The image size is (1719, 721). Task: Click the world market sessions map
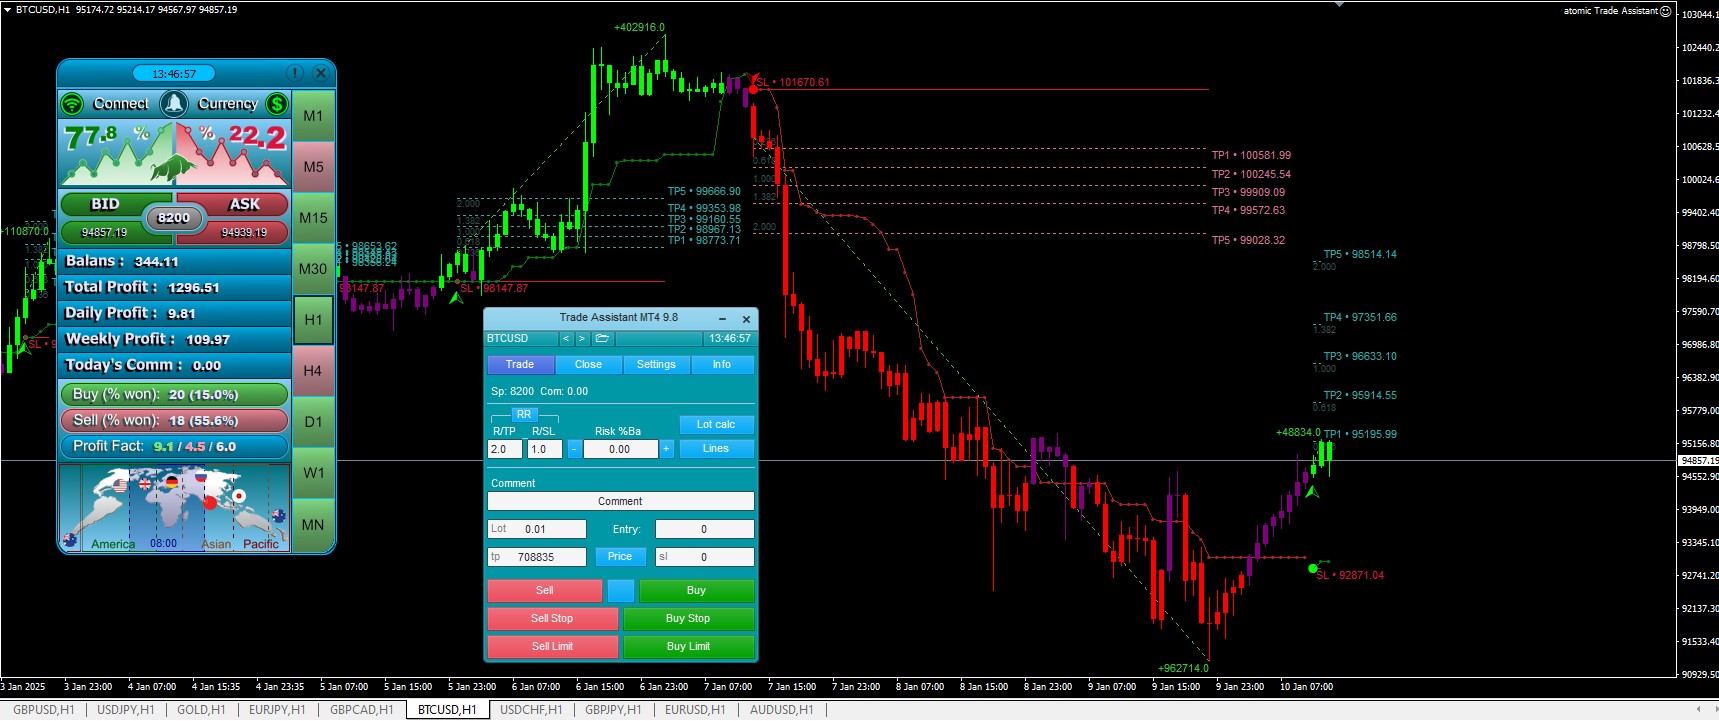[x=174, y=508]
